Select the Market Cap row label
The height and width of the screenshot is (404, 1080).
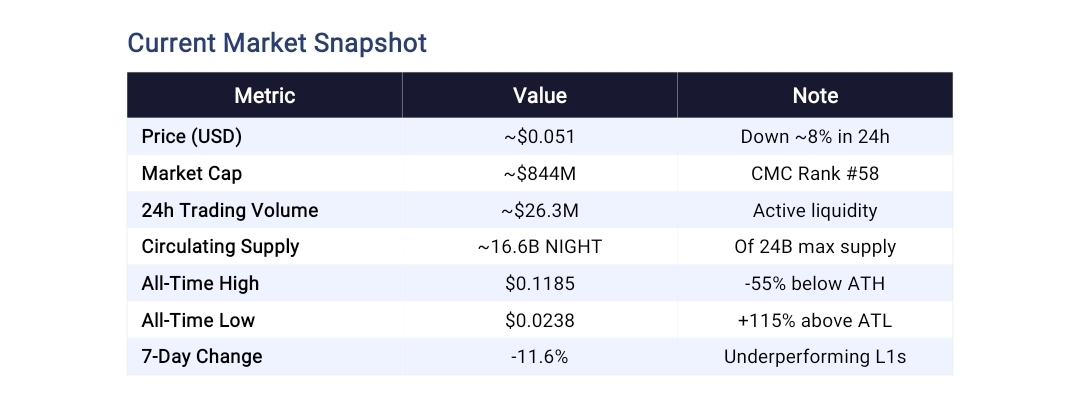coord(192,174)
